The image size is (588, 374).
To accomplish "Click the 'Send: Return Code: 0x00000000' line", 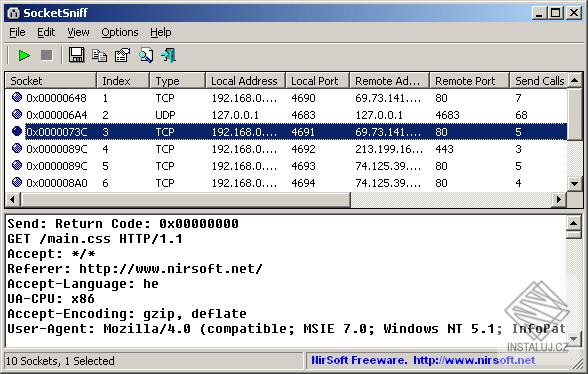I will pyautogui.click(x=123, y=224).
